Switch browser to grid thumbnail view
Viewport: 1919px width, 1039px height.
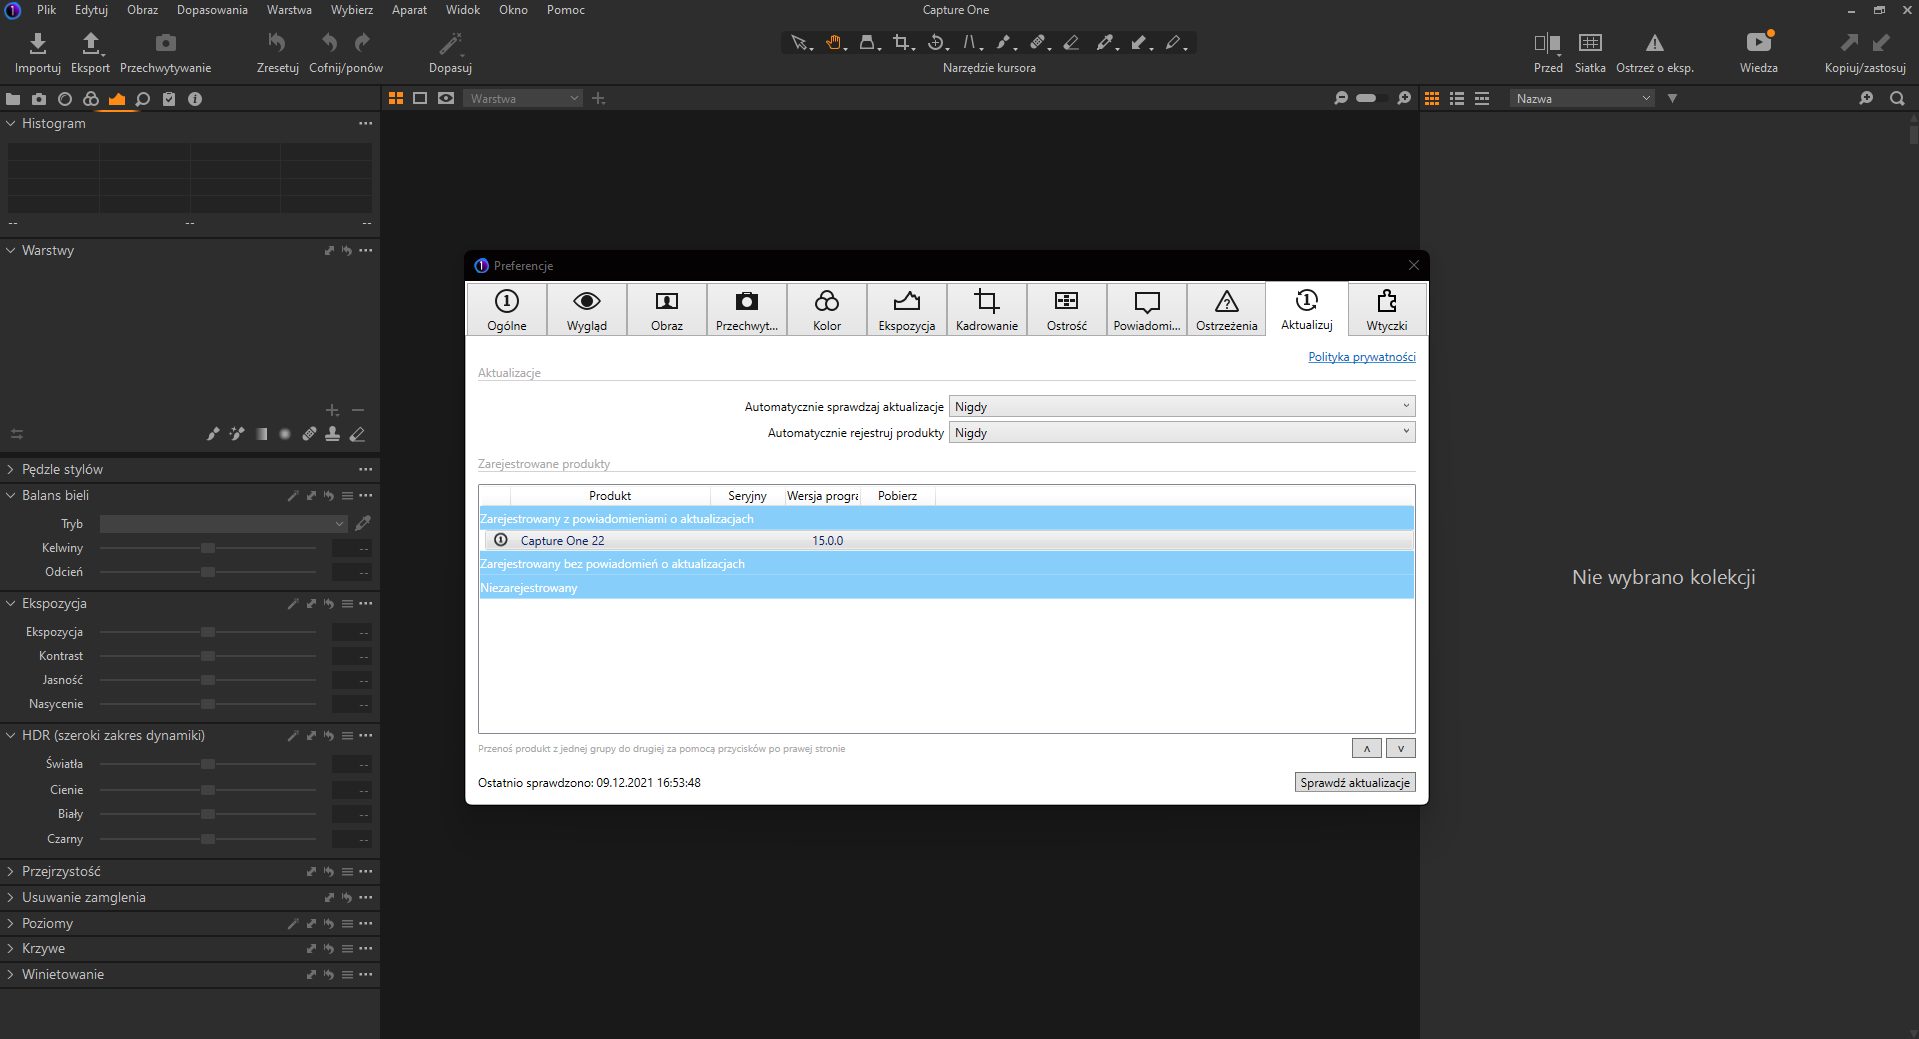[1432, 98]
